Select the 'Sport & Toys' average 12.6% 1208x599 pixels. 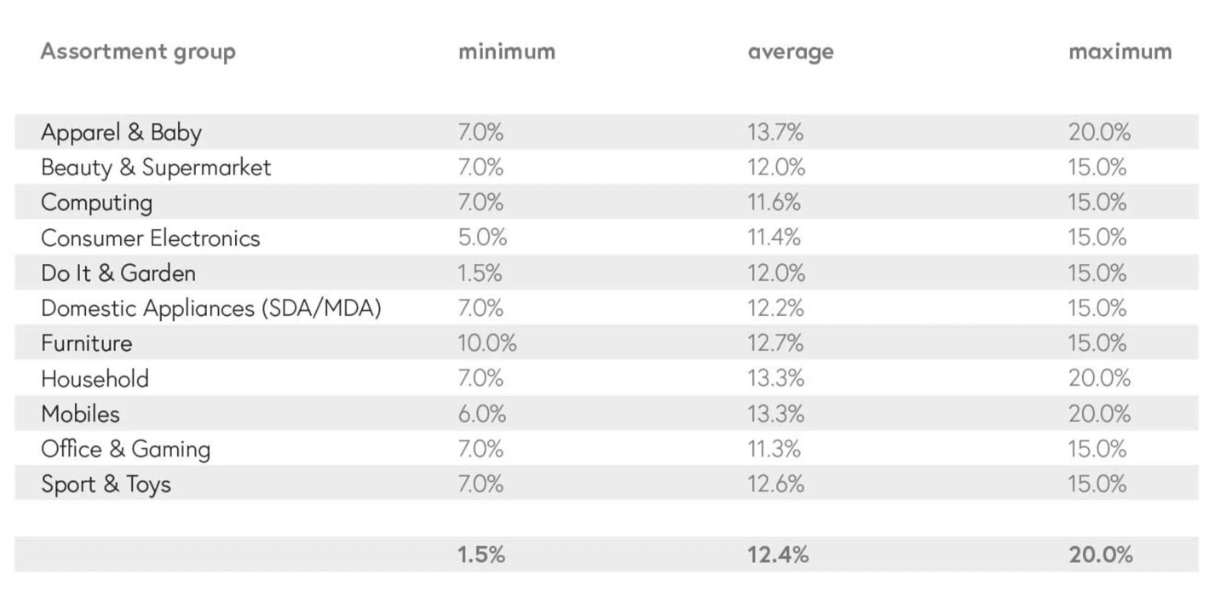(775, 484)
